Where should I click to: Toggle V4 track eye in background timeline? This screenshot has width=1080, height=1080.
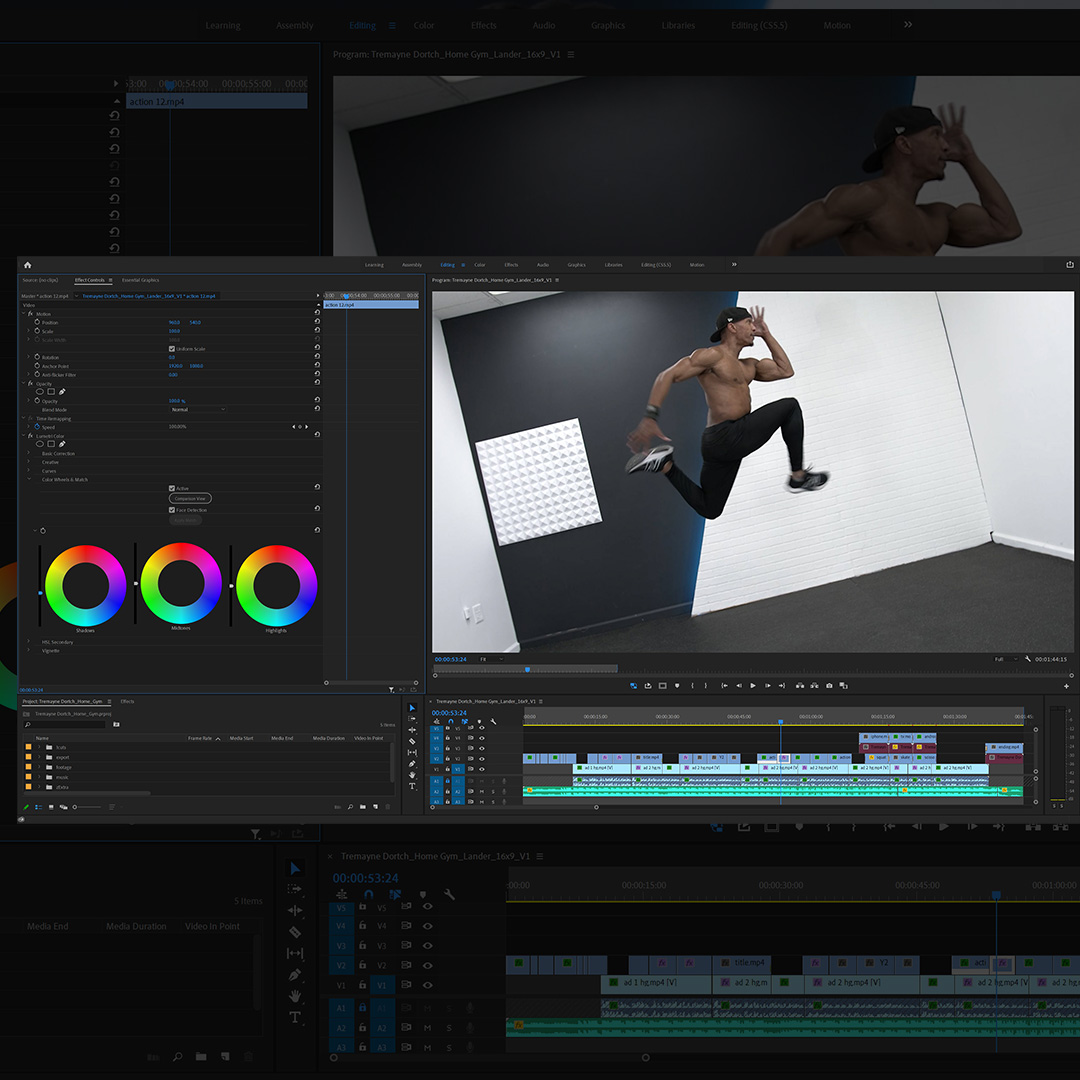point(428,926)
